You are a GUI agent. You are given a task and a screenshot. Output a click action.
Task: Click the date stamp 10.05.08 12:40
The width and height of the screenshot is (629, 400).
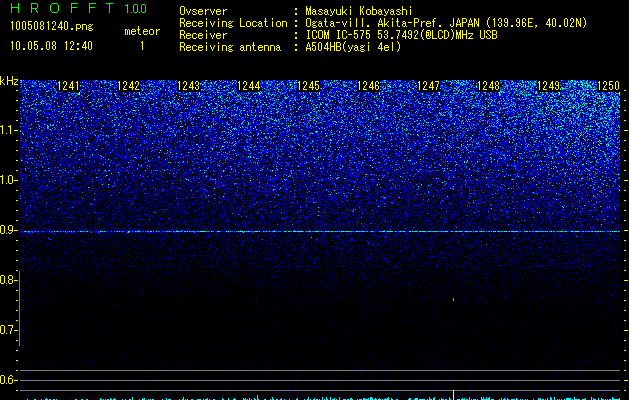(51, 46)
